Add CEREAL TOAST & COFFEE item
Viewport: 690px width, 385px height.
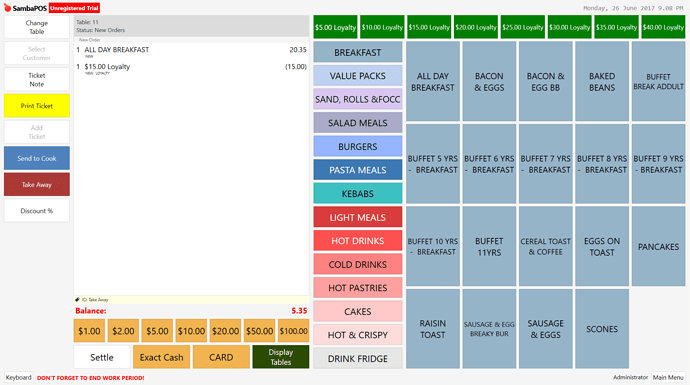click(546, 246)
